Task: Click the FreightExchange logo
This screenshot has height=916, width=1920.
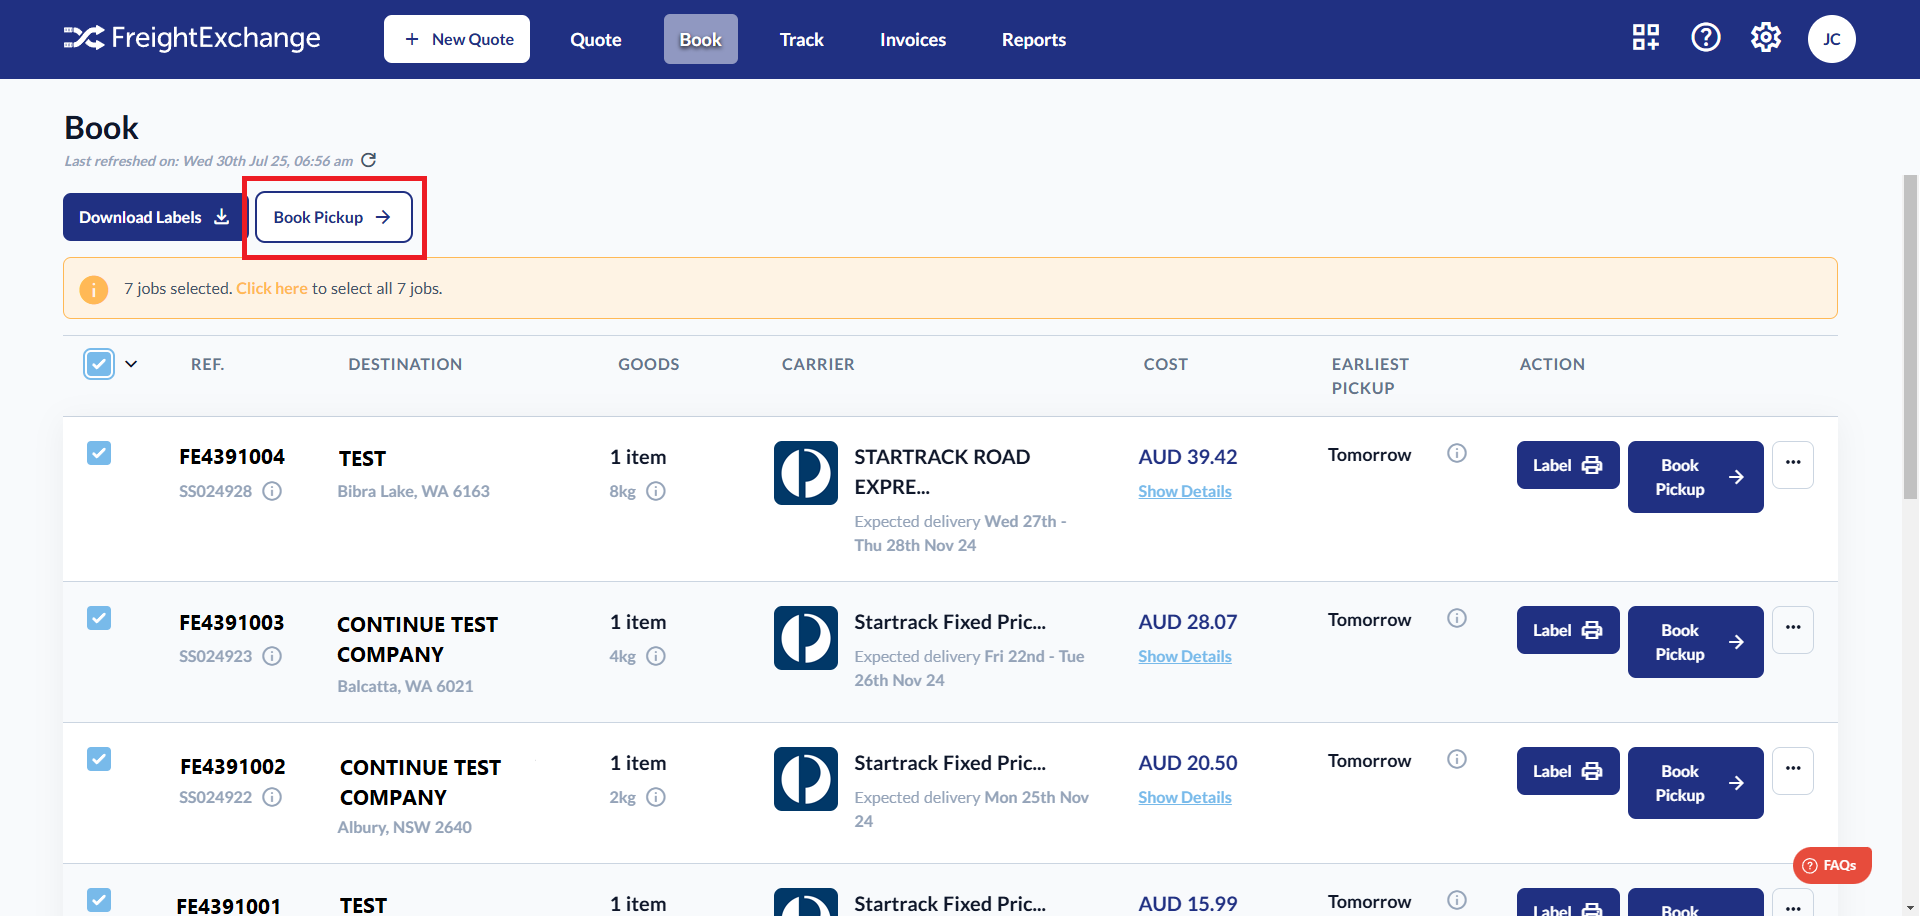Action: 192,38
